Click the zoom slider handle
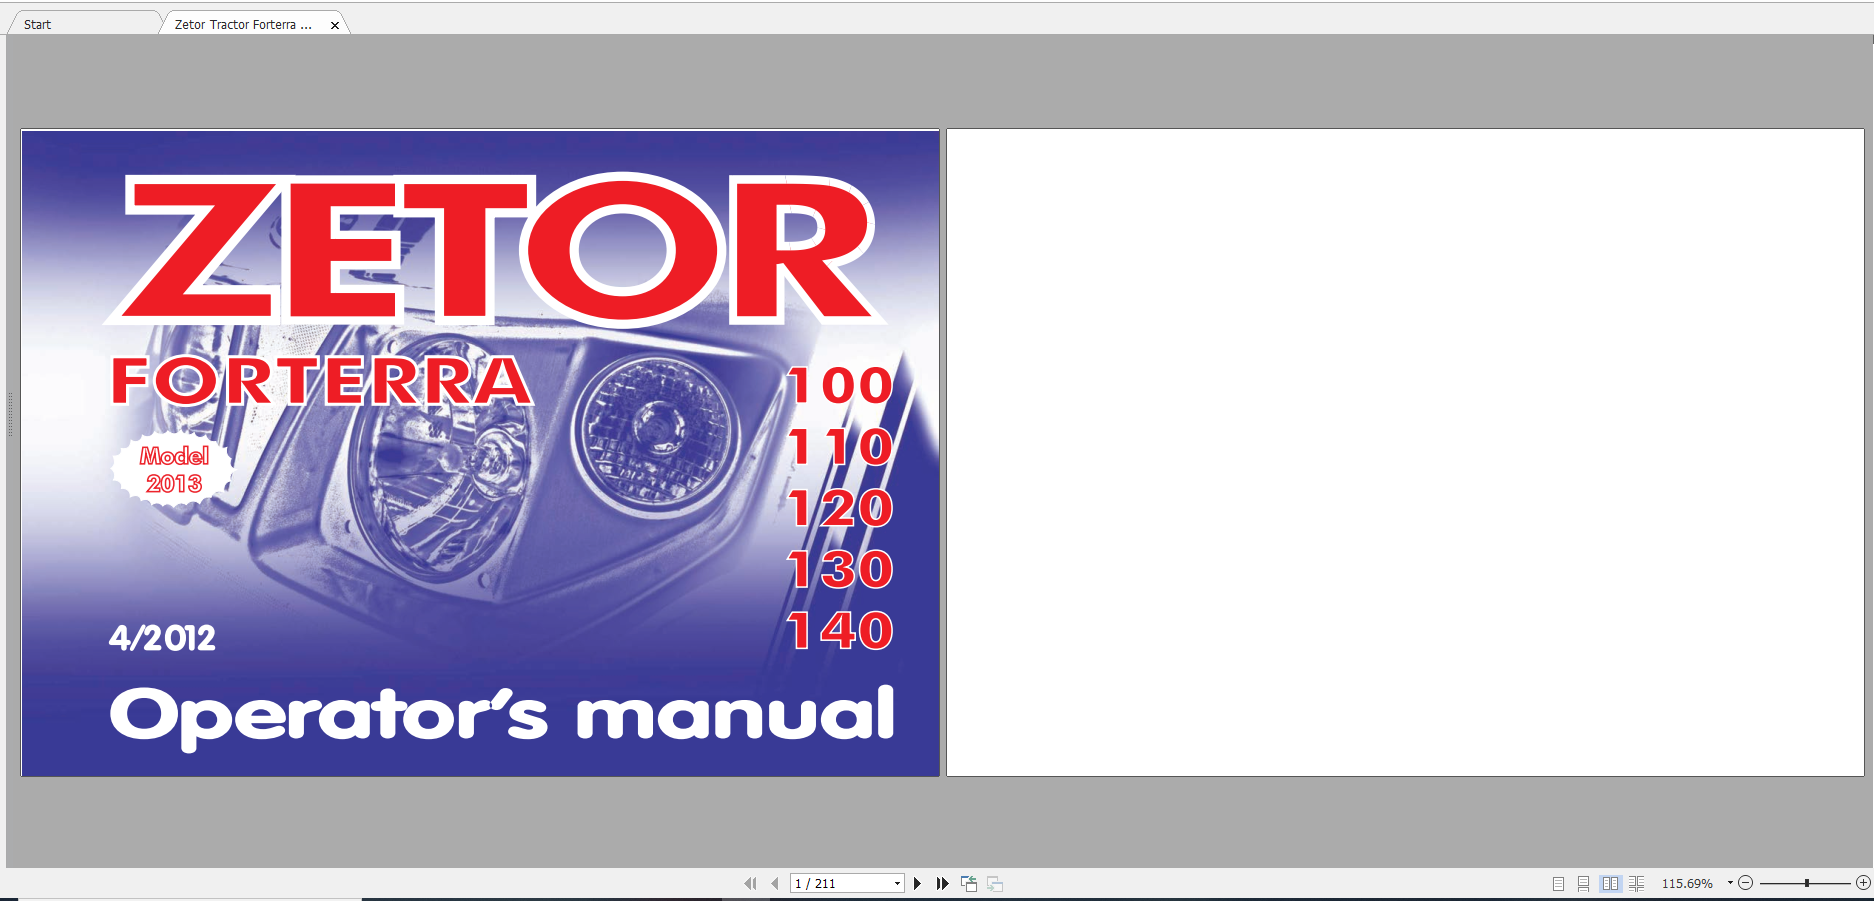Image resolution: width=1874 pixels, height=901 pixels. [1807, 883]
